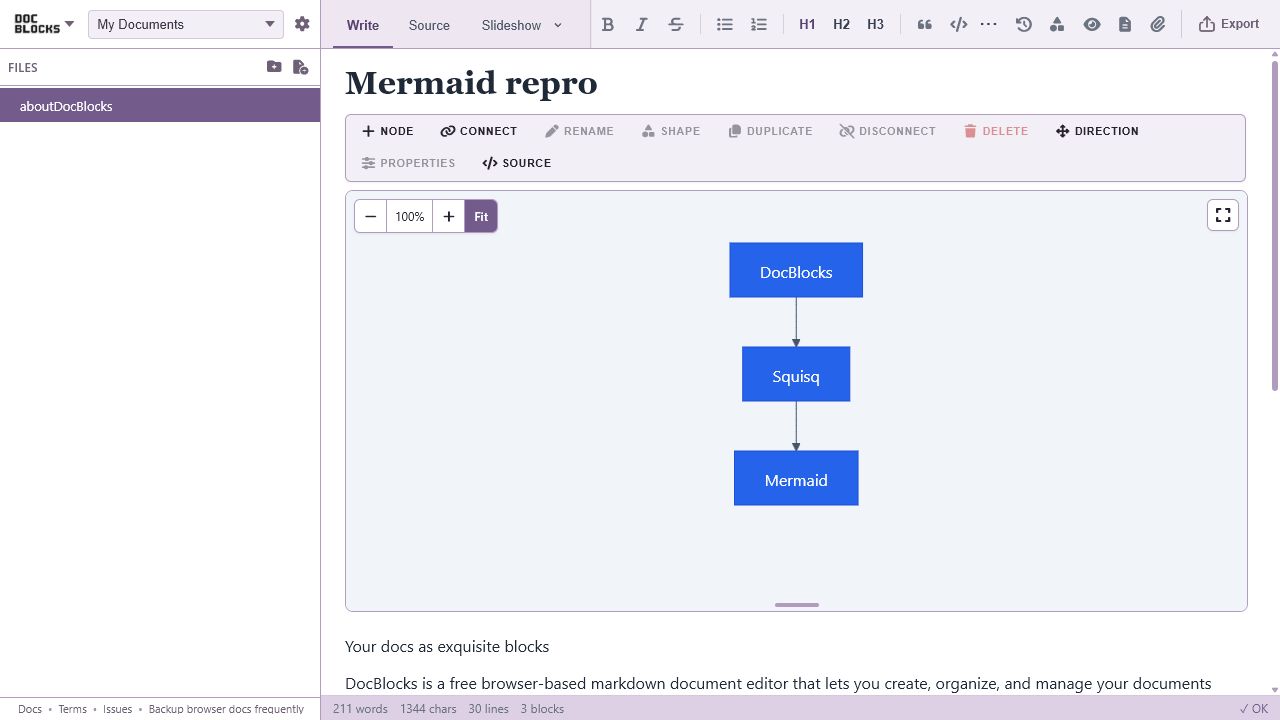Viewport: 1280px width, 720px height.
Task: Click the Delete node tool
Action: [996, 131]
